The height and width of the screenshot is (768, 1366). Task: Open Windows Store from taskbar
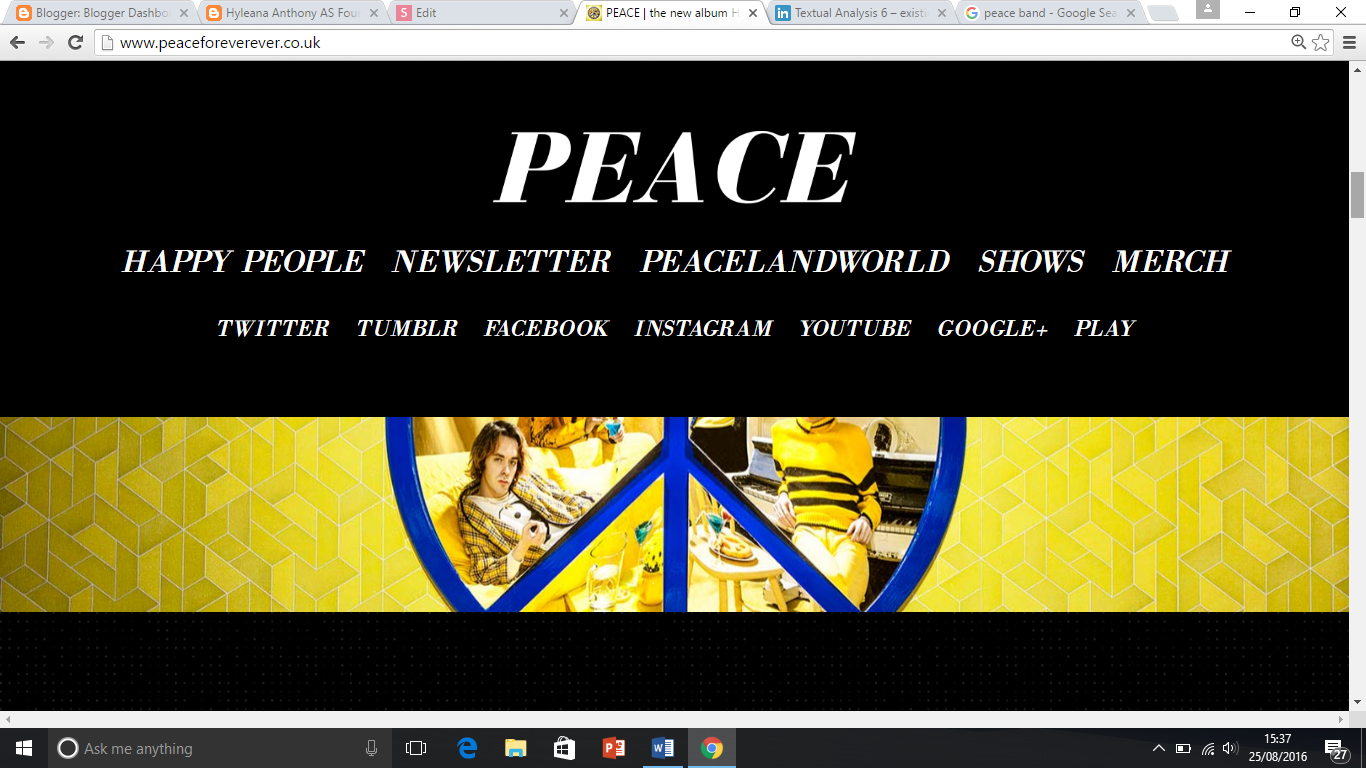(564, 748)
